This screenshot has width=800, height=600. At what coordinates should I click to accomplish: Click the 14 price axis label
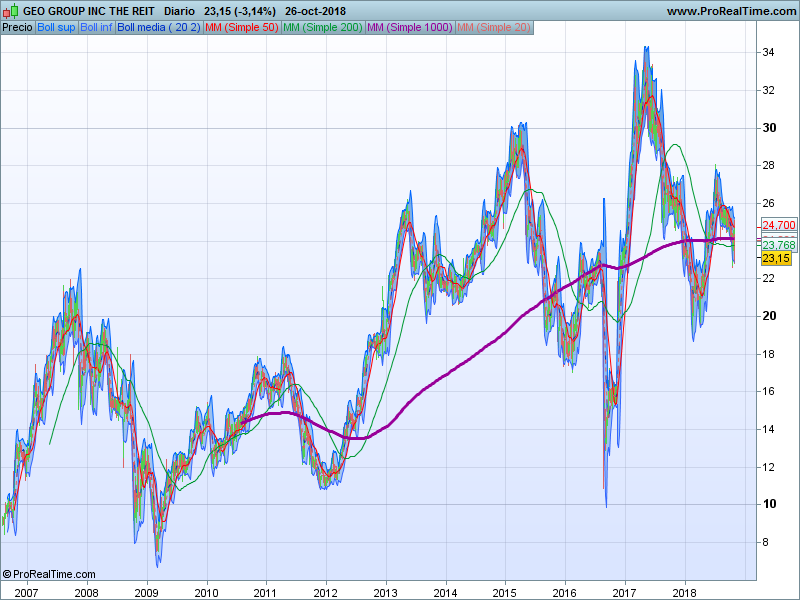click(x=768, y=429)
